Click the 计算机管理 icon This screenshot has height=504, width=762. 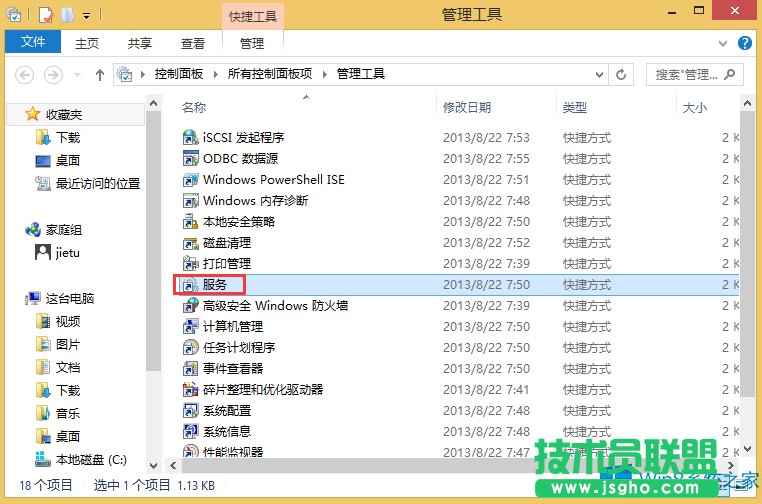pos(190,326)
